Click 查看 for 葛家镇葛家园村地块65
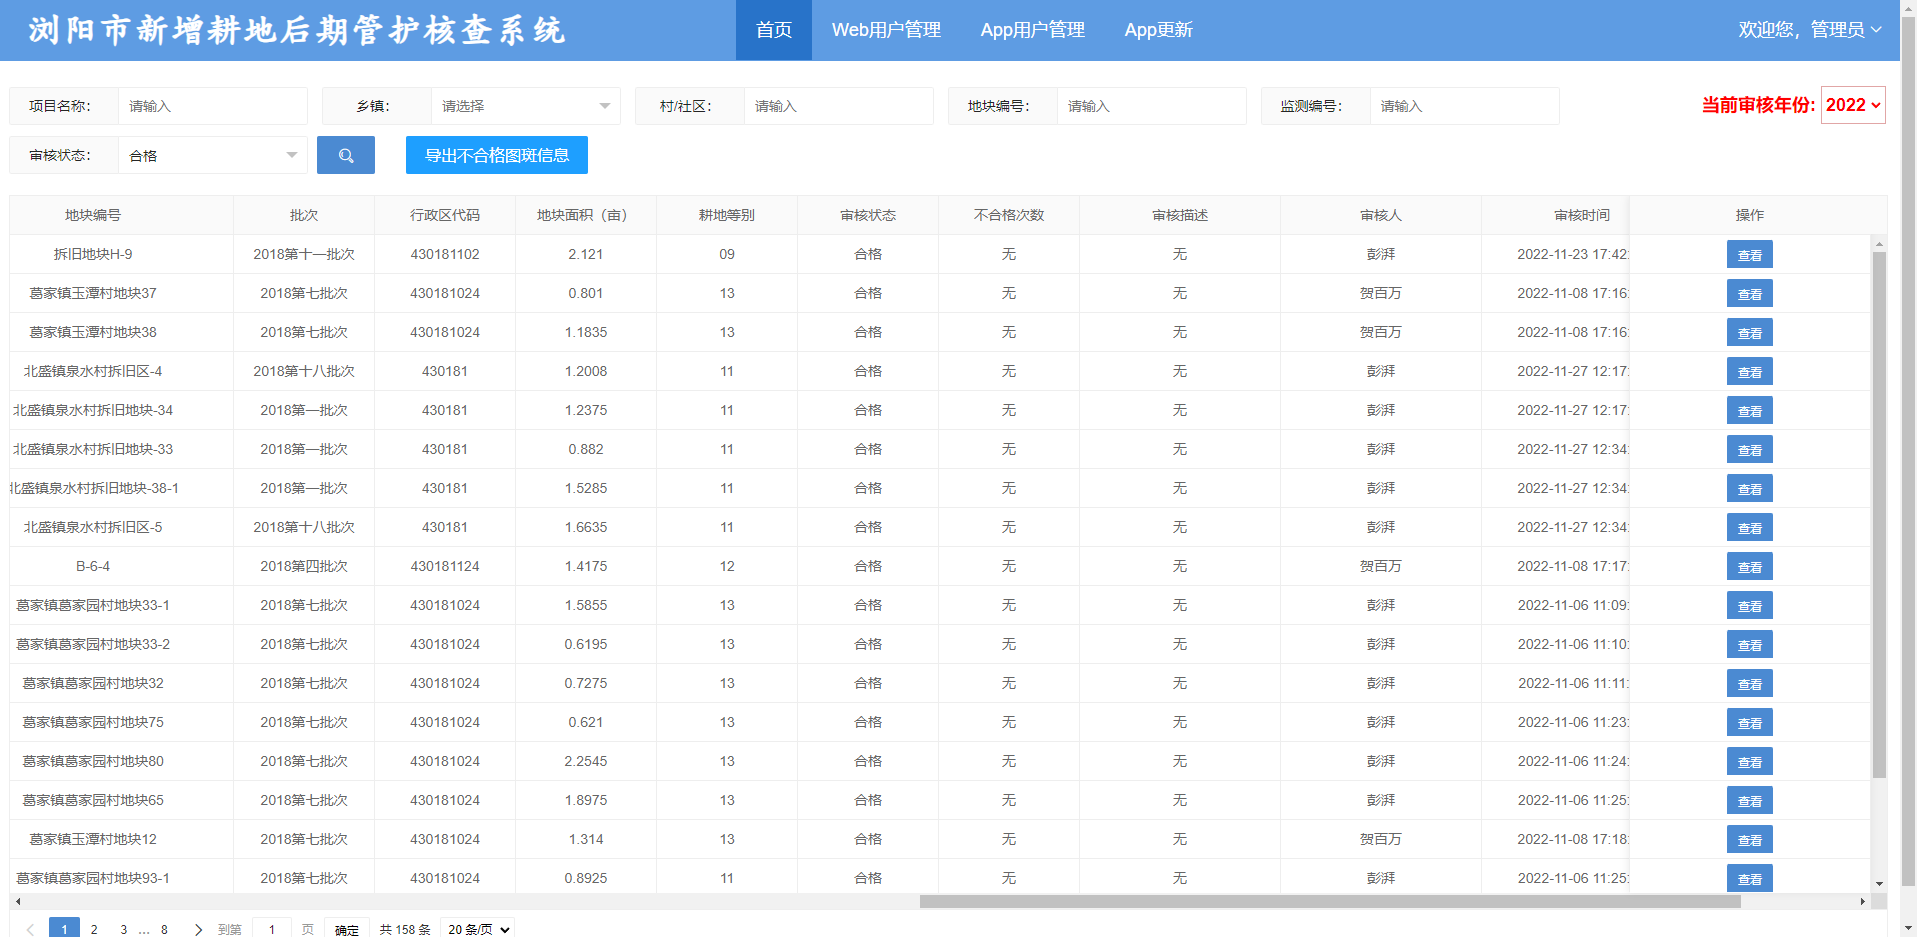This screenshot has height=937, width=1917. pyautogui.click(x=1750, y=801)
